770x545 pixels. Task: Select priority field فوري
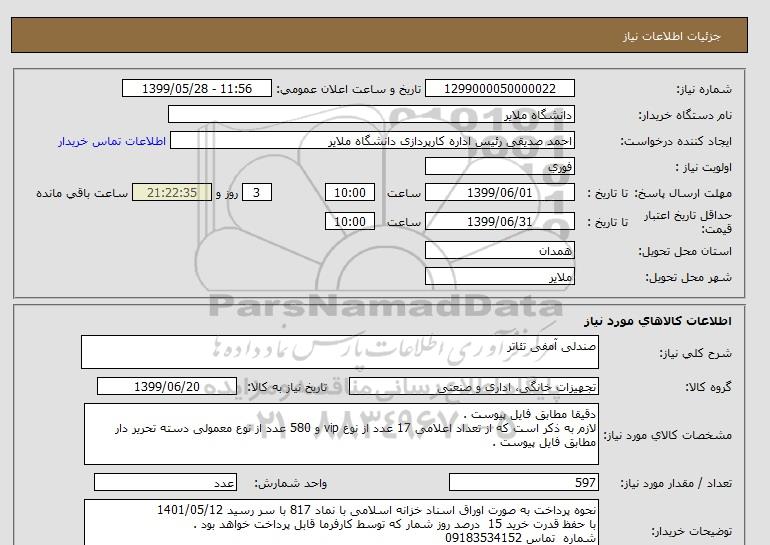499,166
